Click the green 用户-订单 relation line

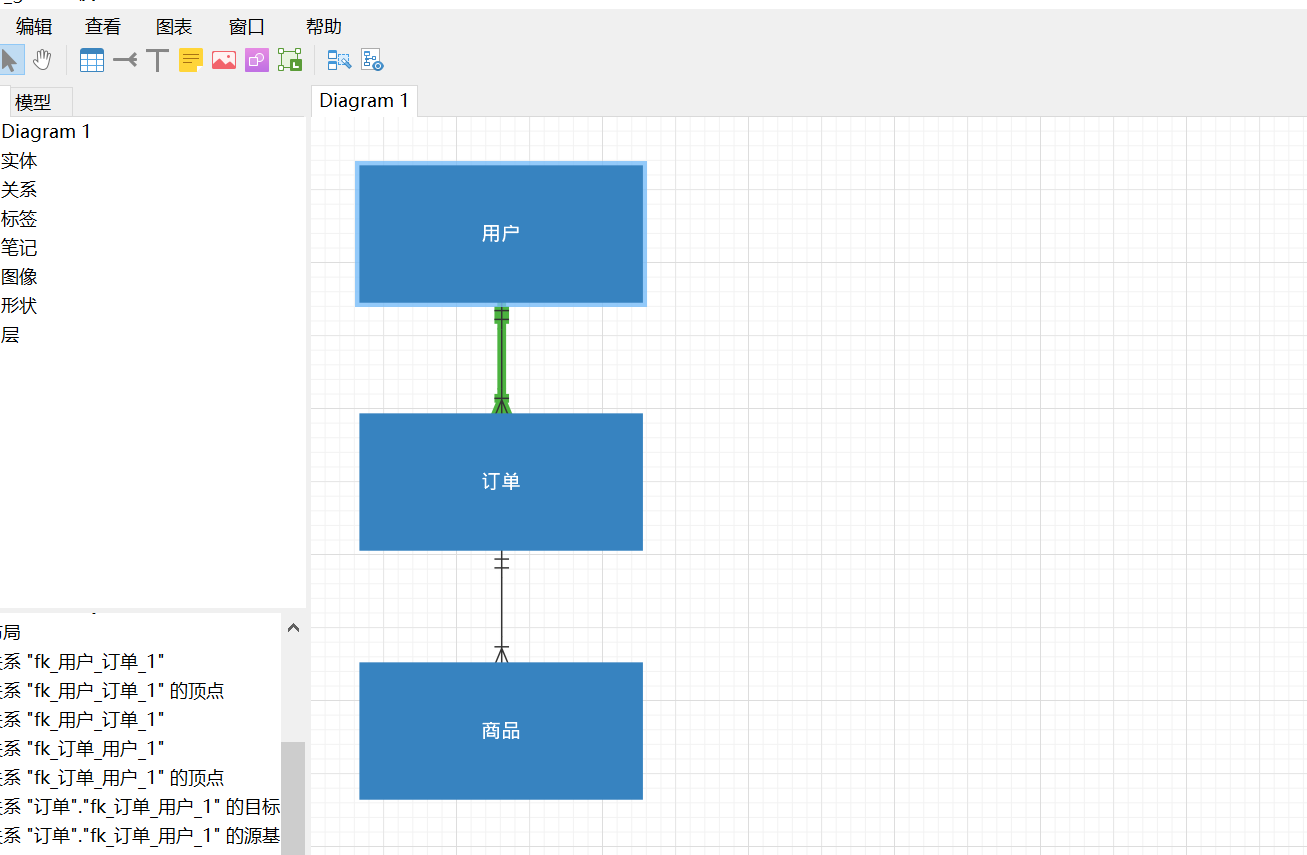click(x=502, y=358)
